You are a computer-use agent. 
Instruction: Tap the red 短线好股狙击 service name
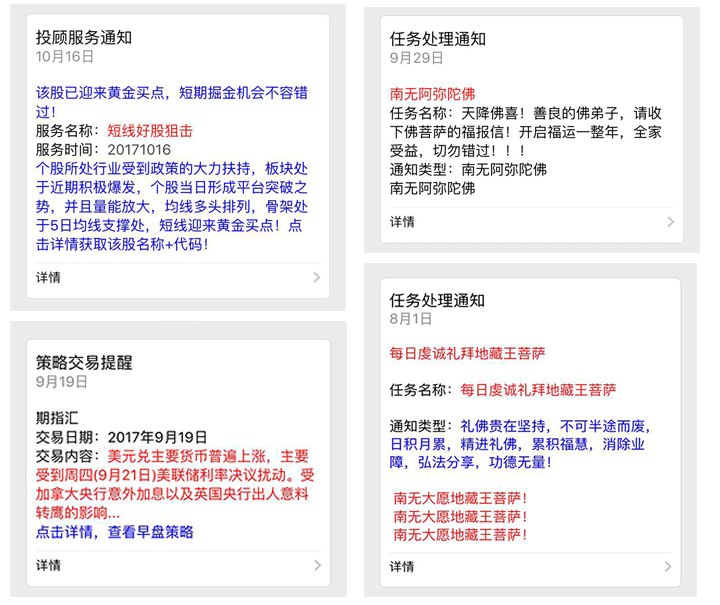coord(150,131)
